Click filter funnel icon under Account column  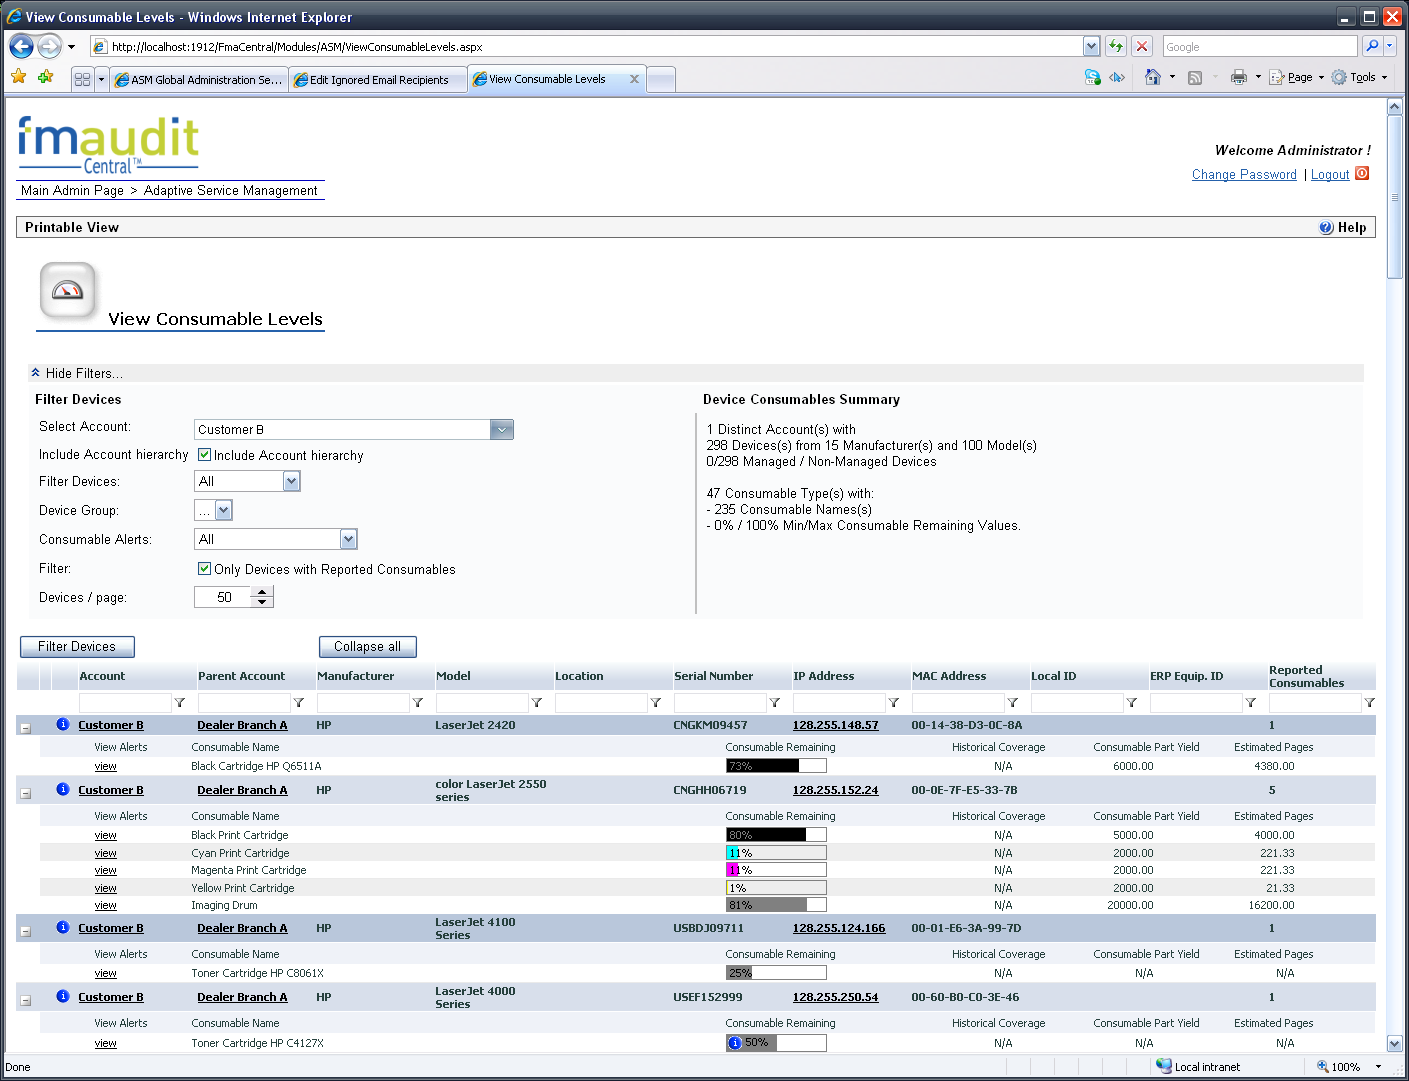click(180, 703)
